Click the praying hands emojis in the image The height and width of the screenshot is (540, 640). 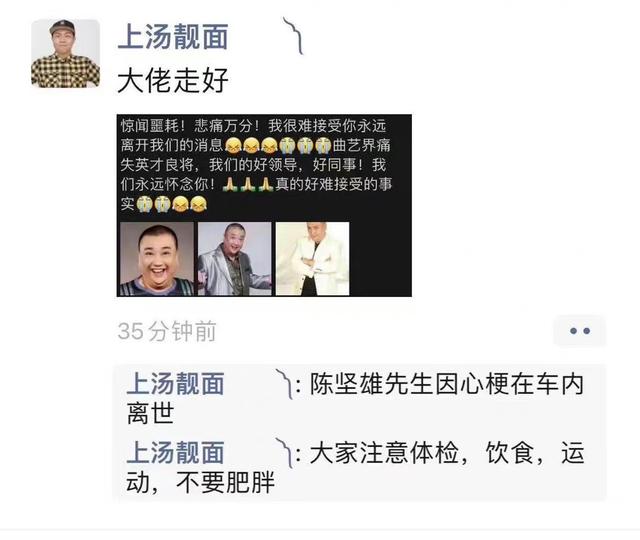pyautogui.click(x=248, y=184)
